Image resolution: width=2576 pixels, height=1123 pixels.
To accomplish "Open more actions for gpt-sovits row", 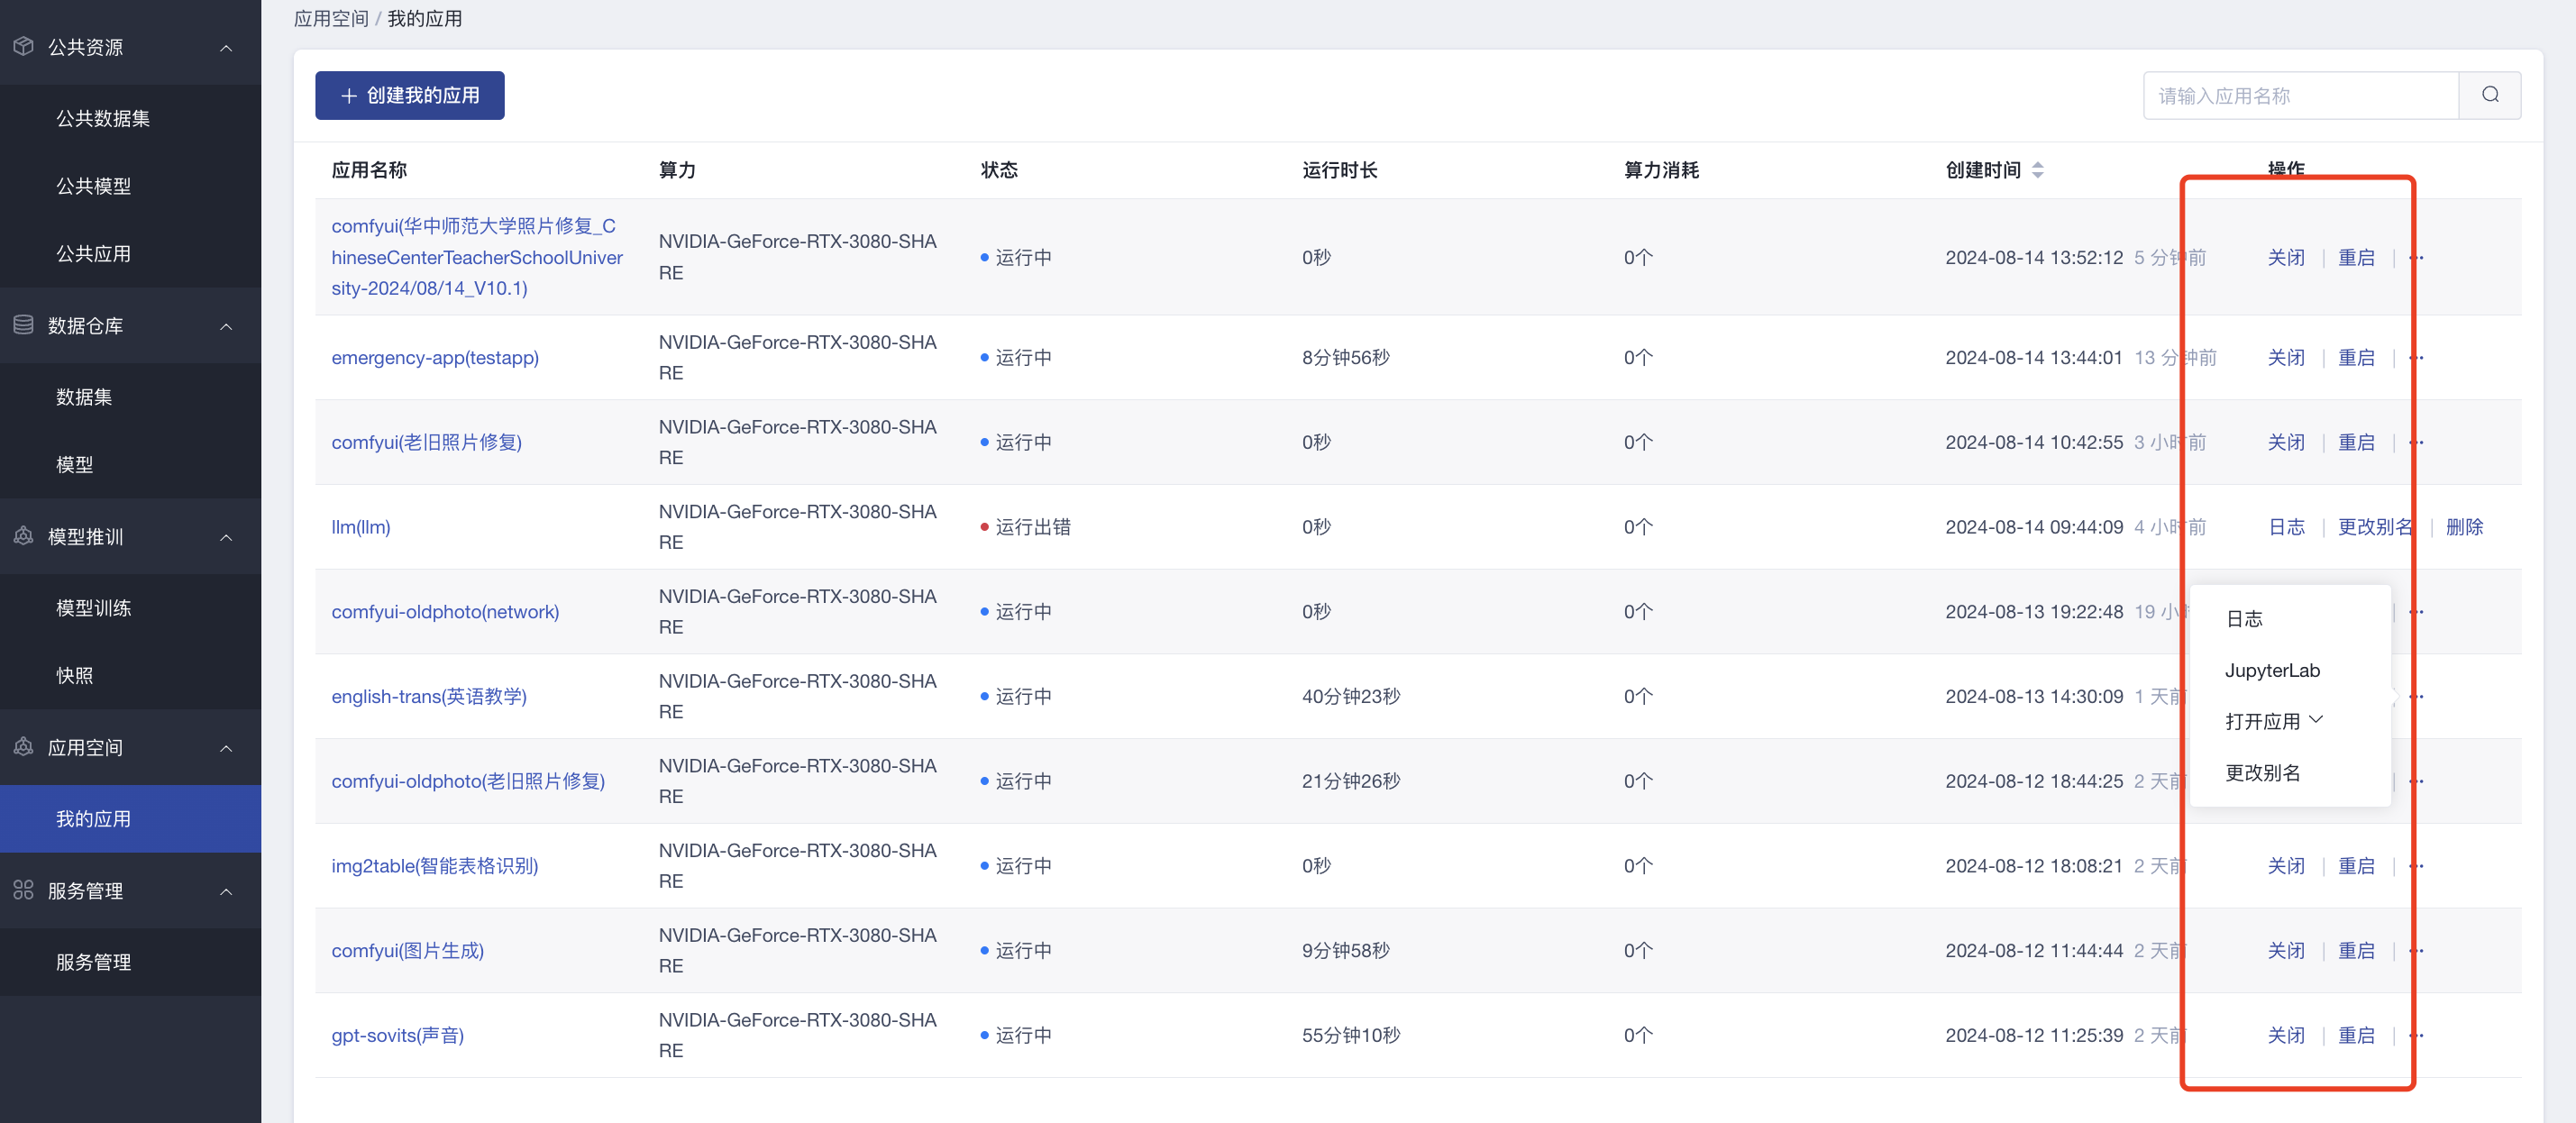I will pos(2416,1035).
